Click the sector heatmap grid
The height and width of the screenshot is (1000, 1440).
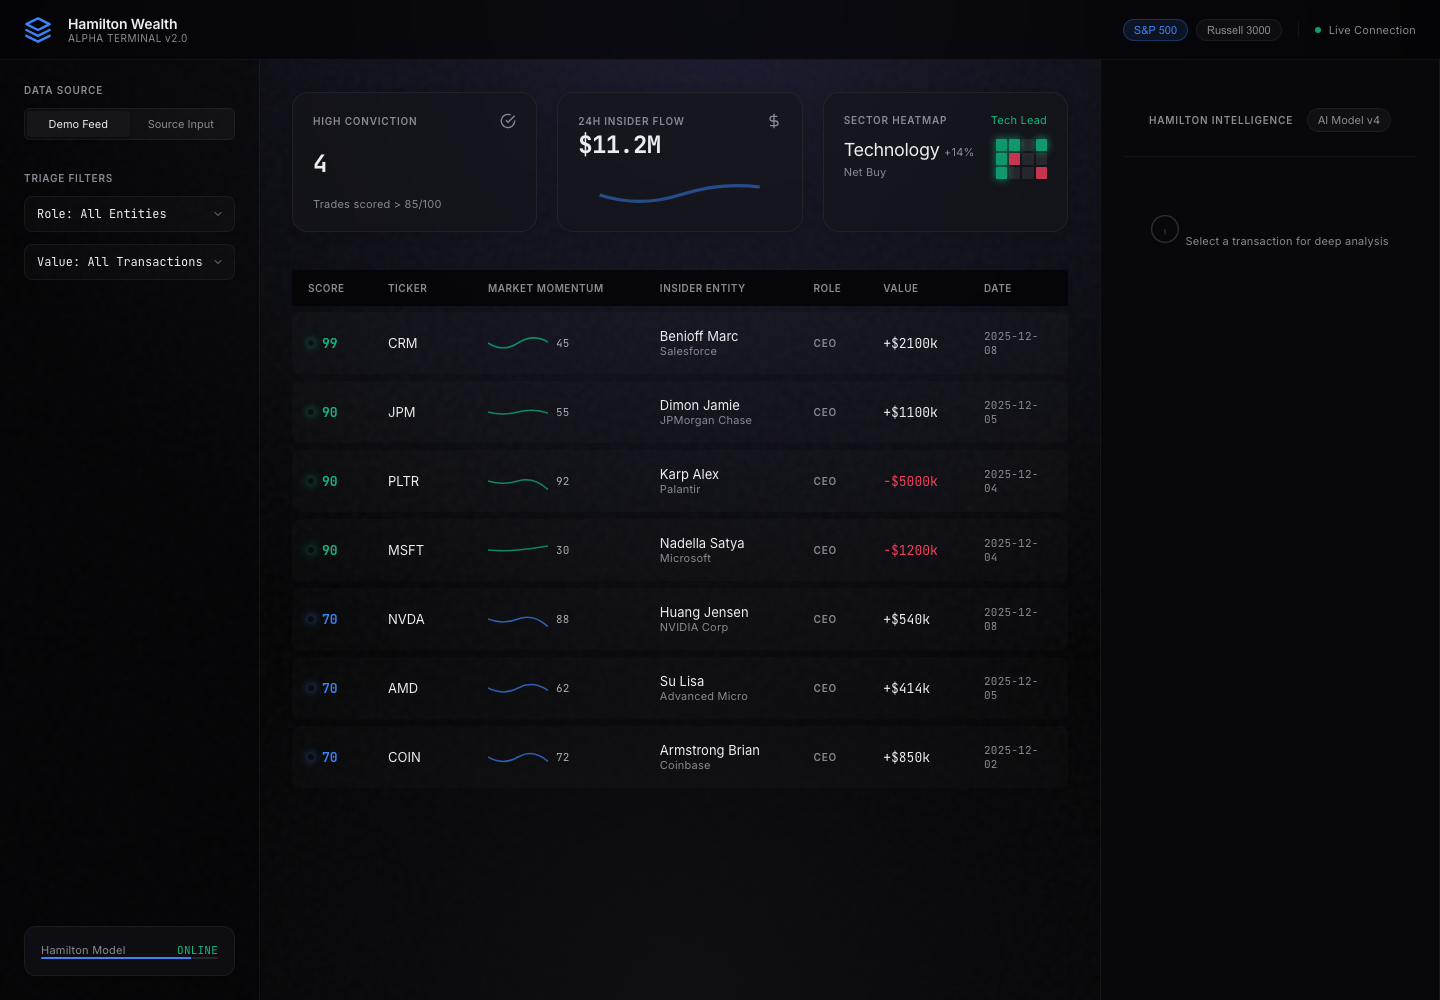click(1021, 159)
